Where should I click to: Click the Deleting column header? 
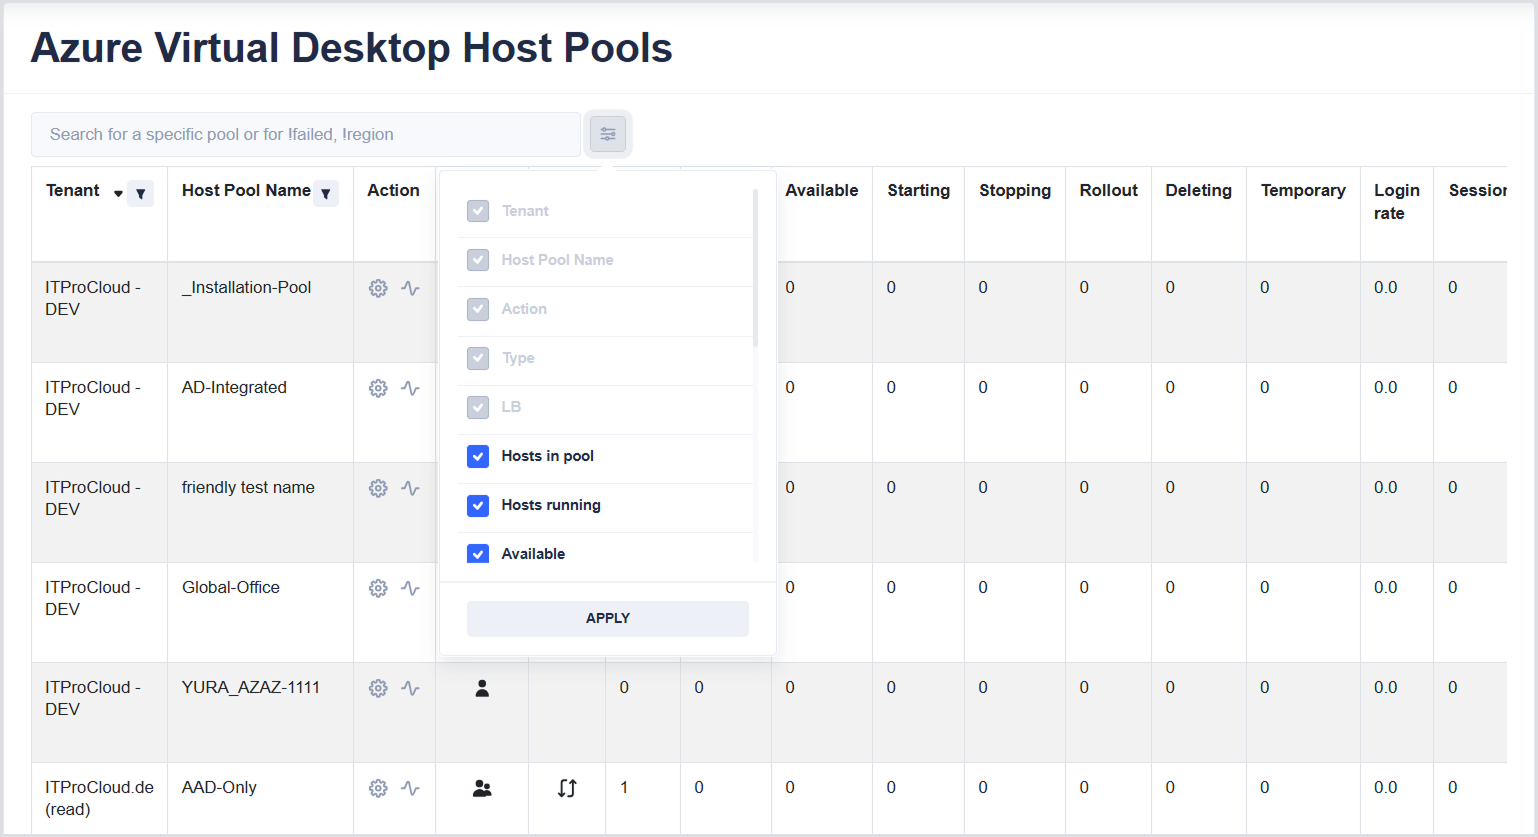click(x=1199, y=190)
